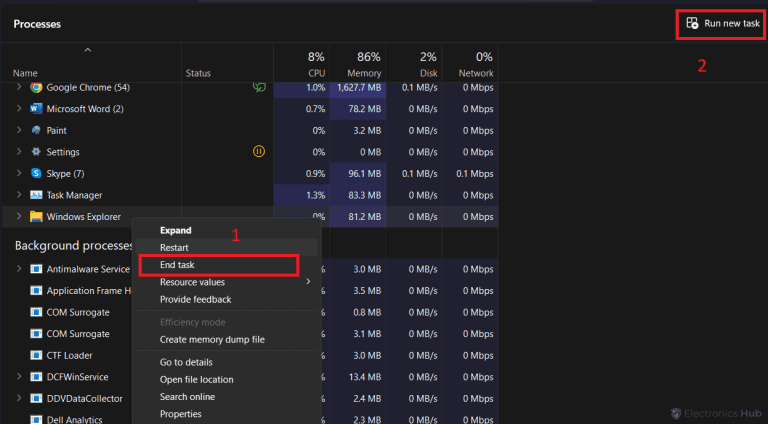Click the Windows Explorer folder icon
This screenshot has height=424, width=768.
pos(36,217)
